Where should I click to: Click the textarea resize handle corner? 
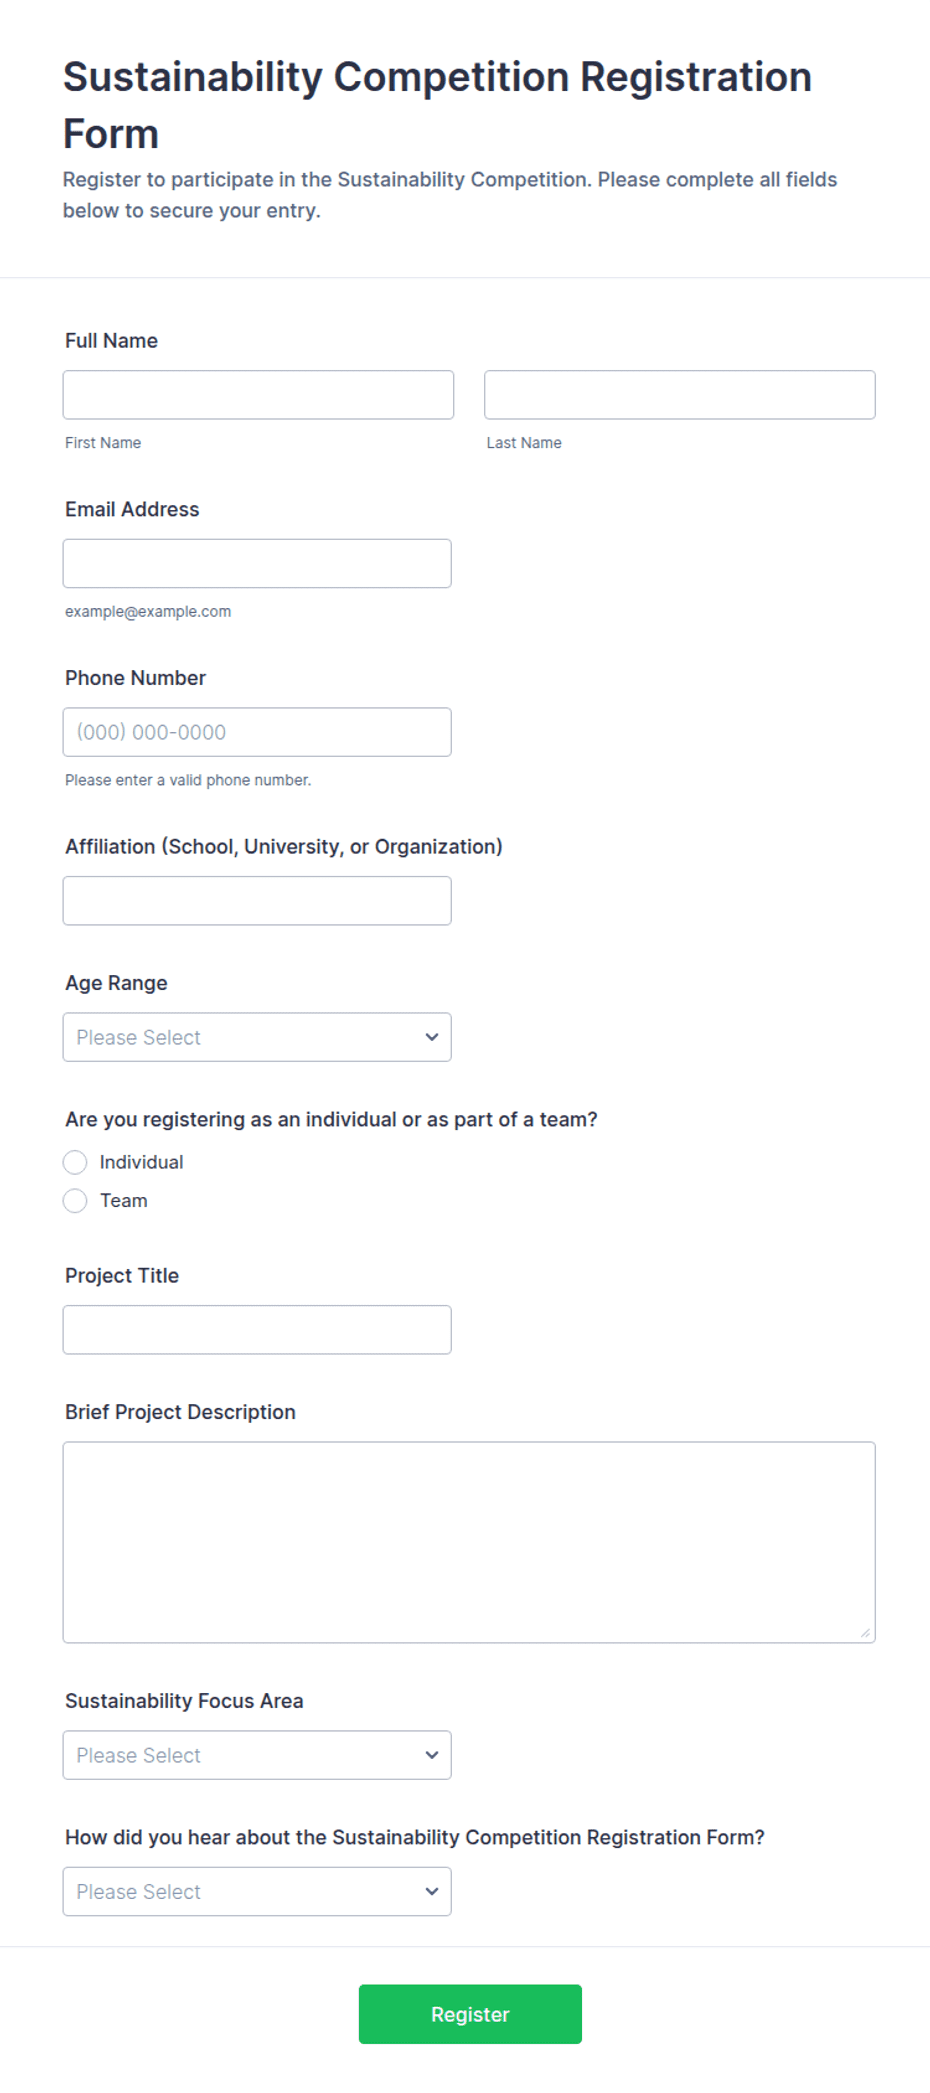865,1633
